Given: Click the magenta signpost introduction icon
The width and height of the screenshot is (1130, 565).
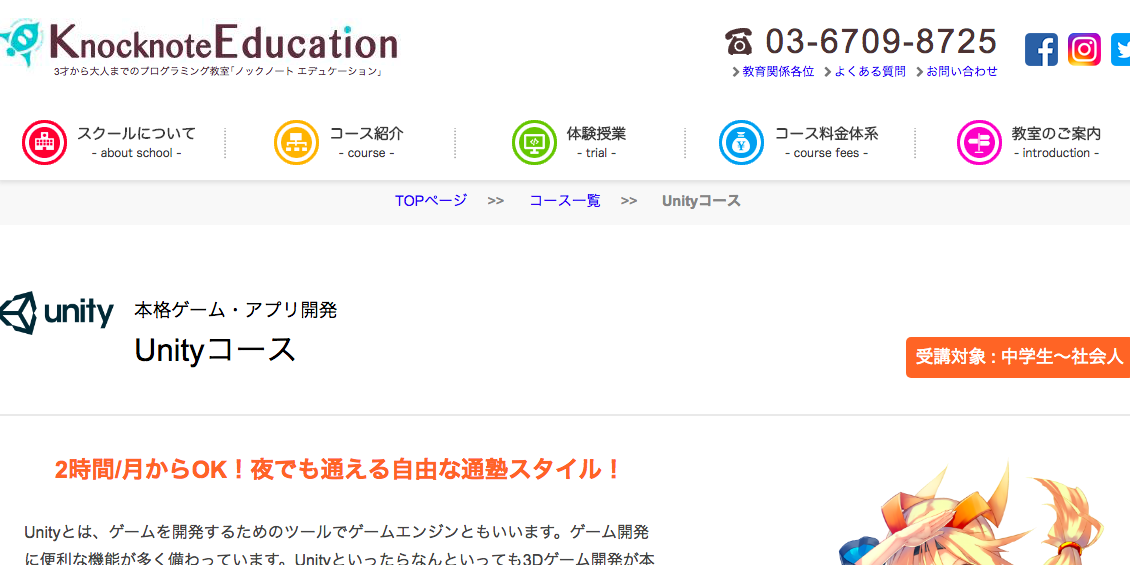Looking at the screenshot, I should pyautogui.click(x=979, y=143).
